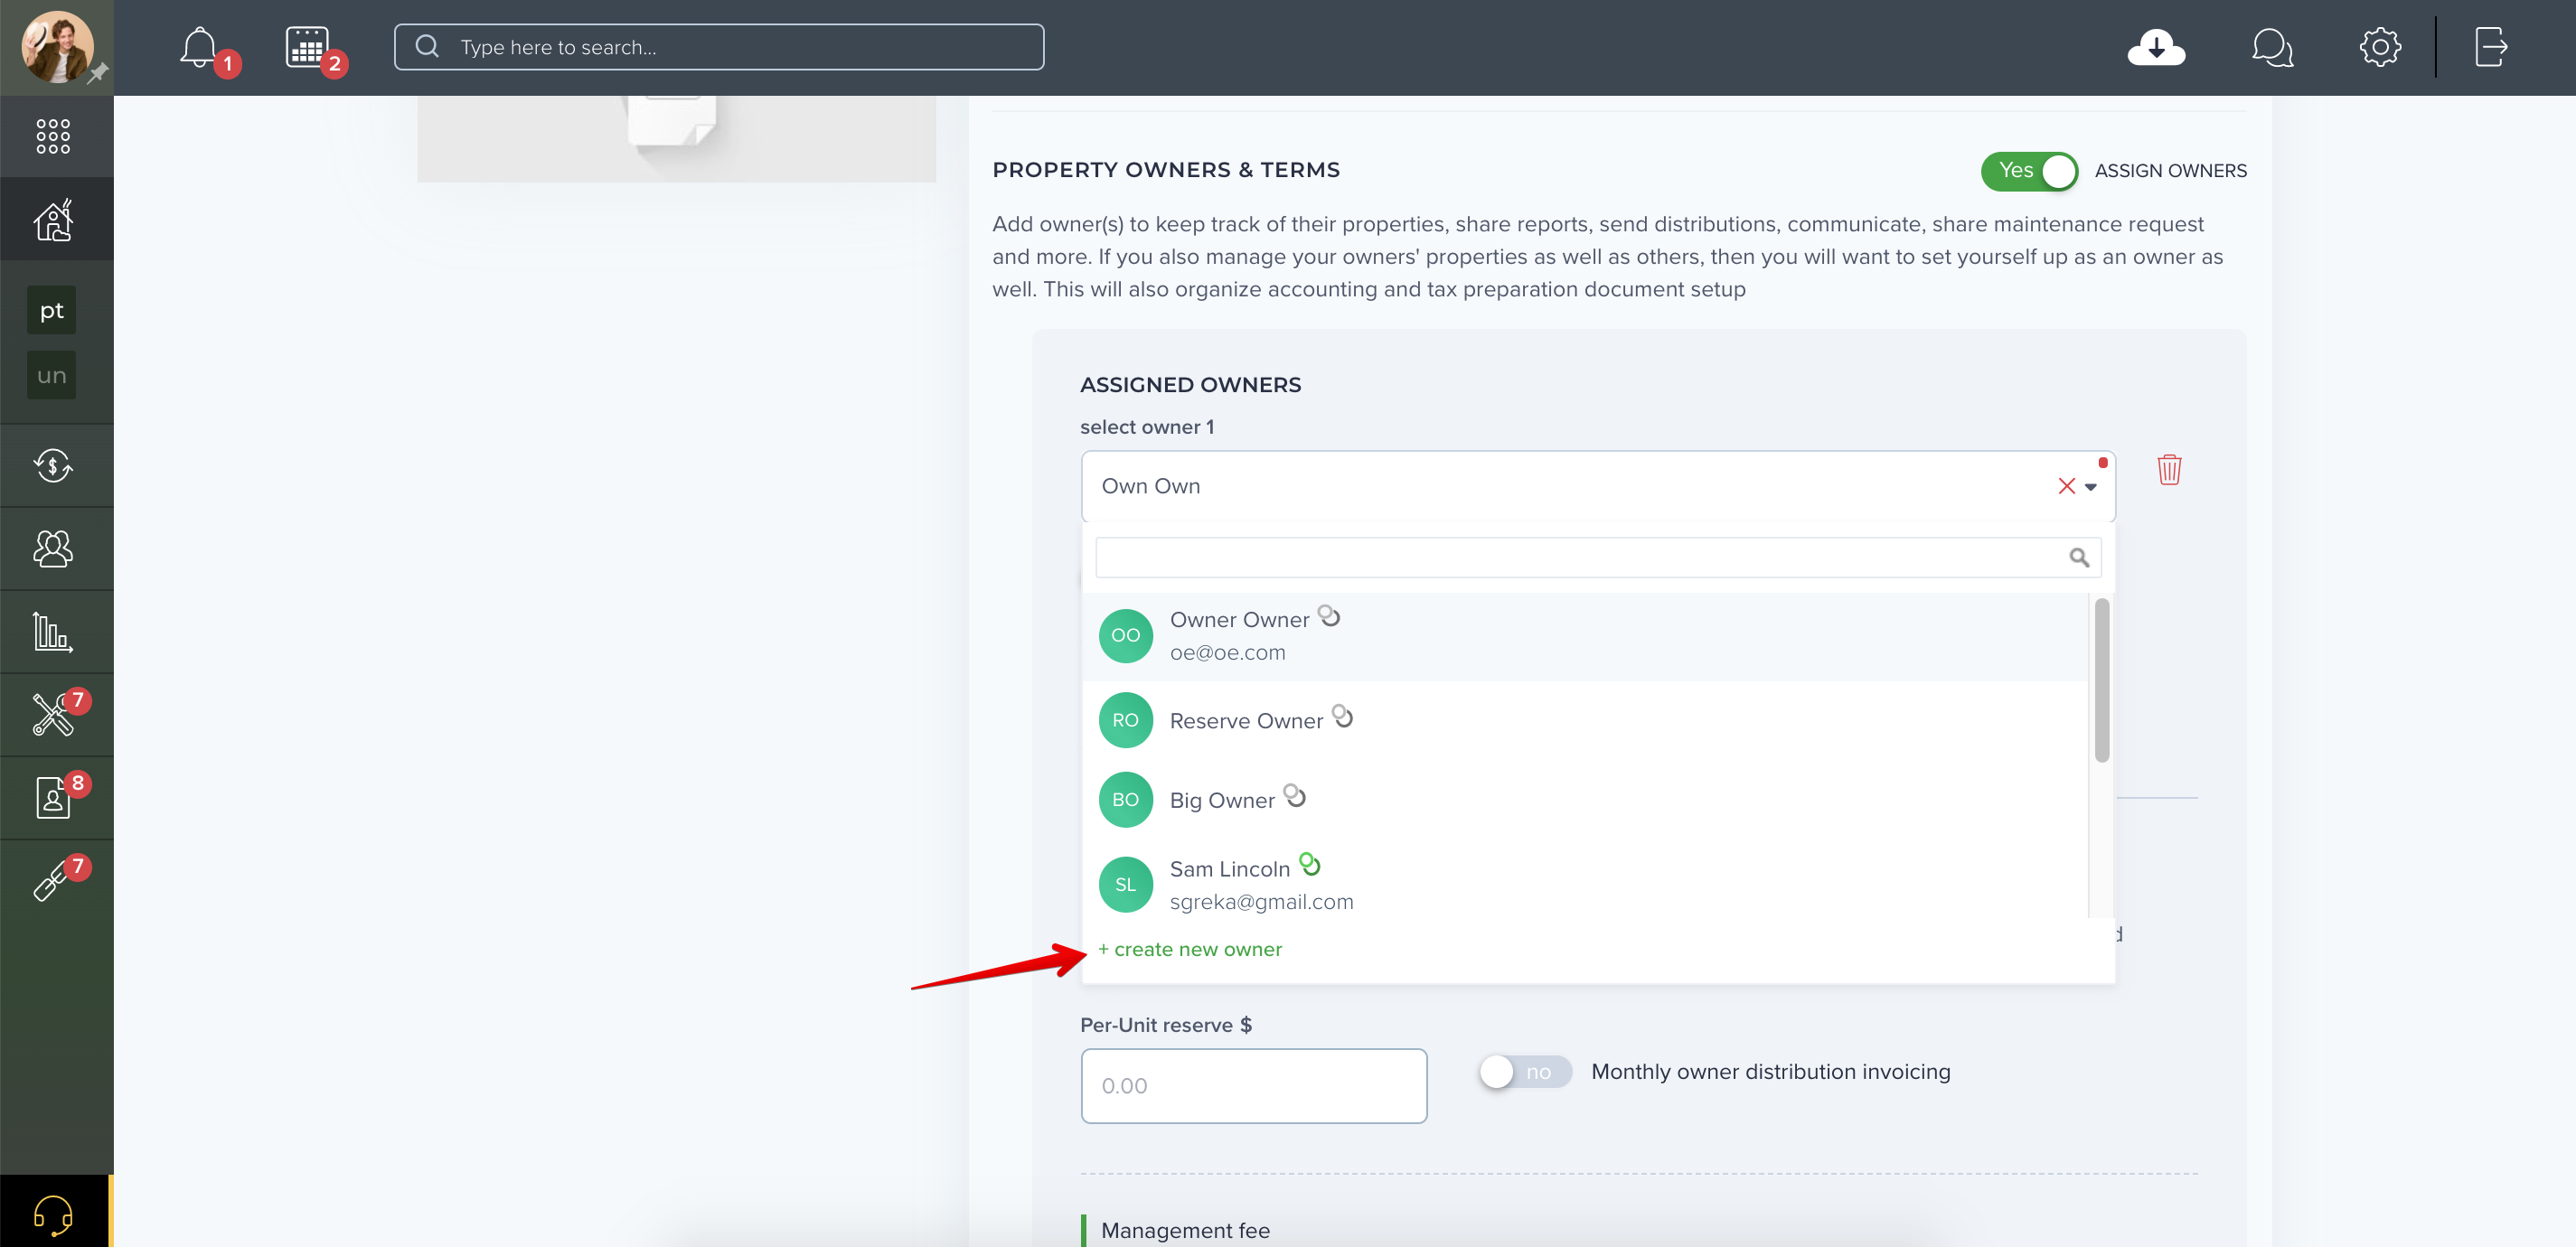This screenshot has height=1247, width=2576.
Task: Toggle the Assign Owners Yes switch
Action: pos(2030,171)
